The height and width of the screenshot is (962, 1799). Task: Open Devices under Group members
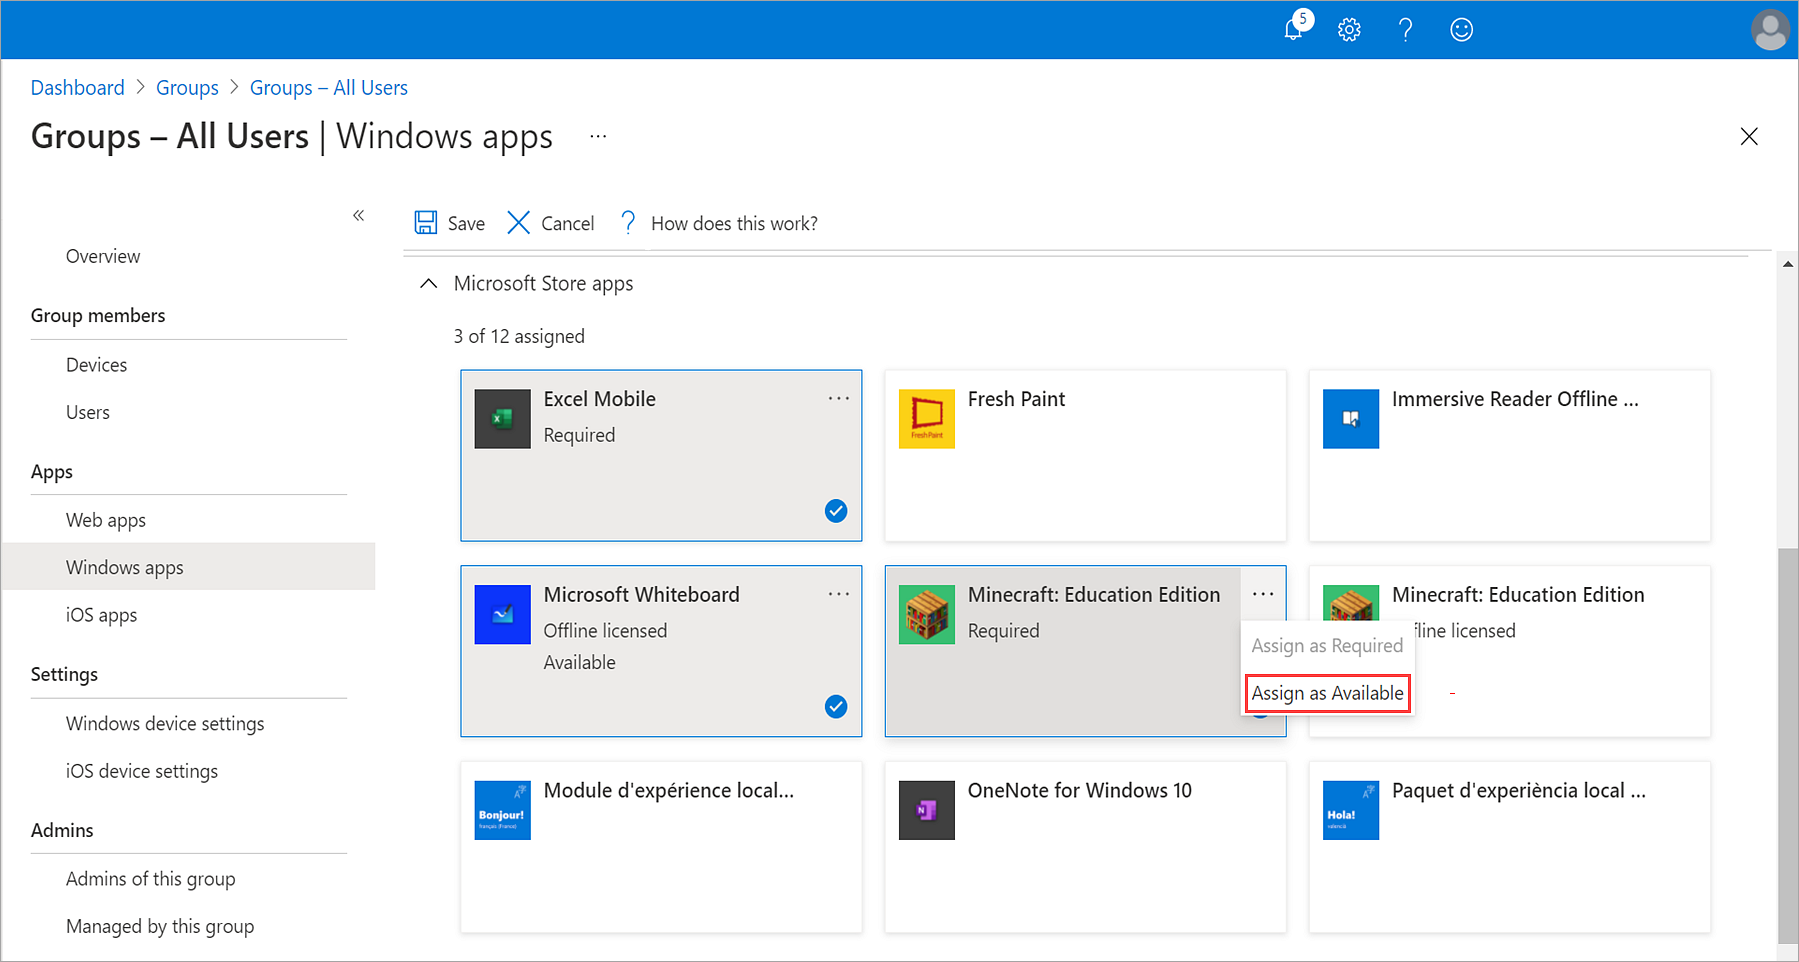tap(96, 365)
